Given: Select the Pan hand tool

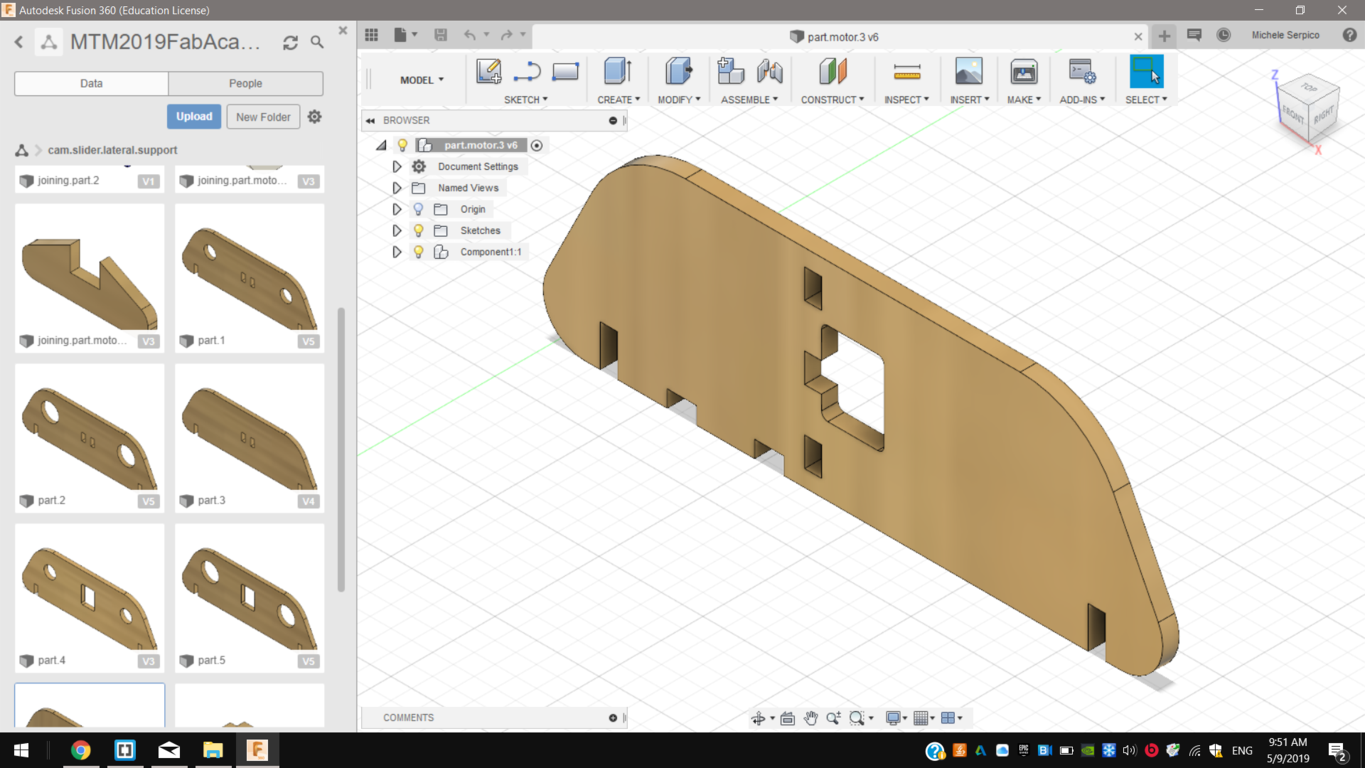Looking at the screenshot, I should coord(811,718).
